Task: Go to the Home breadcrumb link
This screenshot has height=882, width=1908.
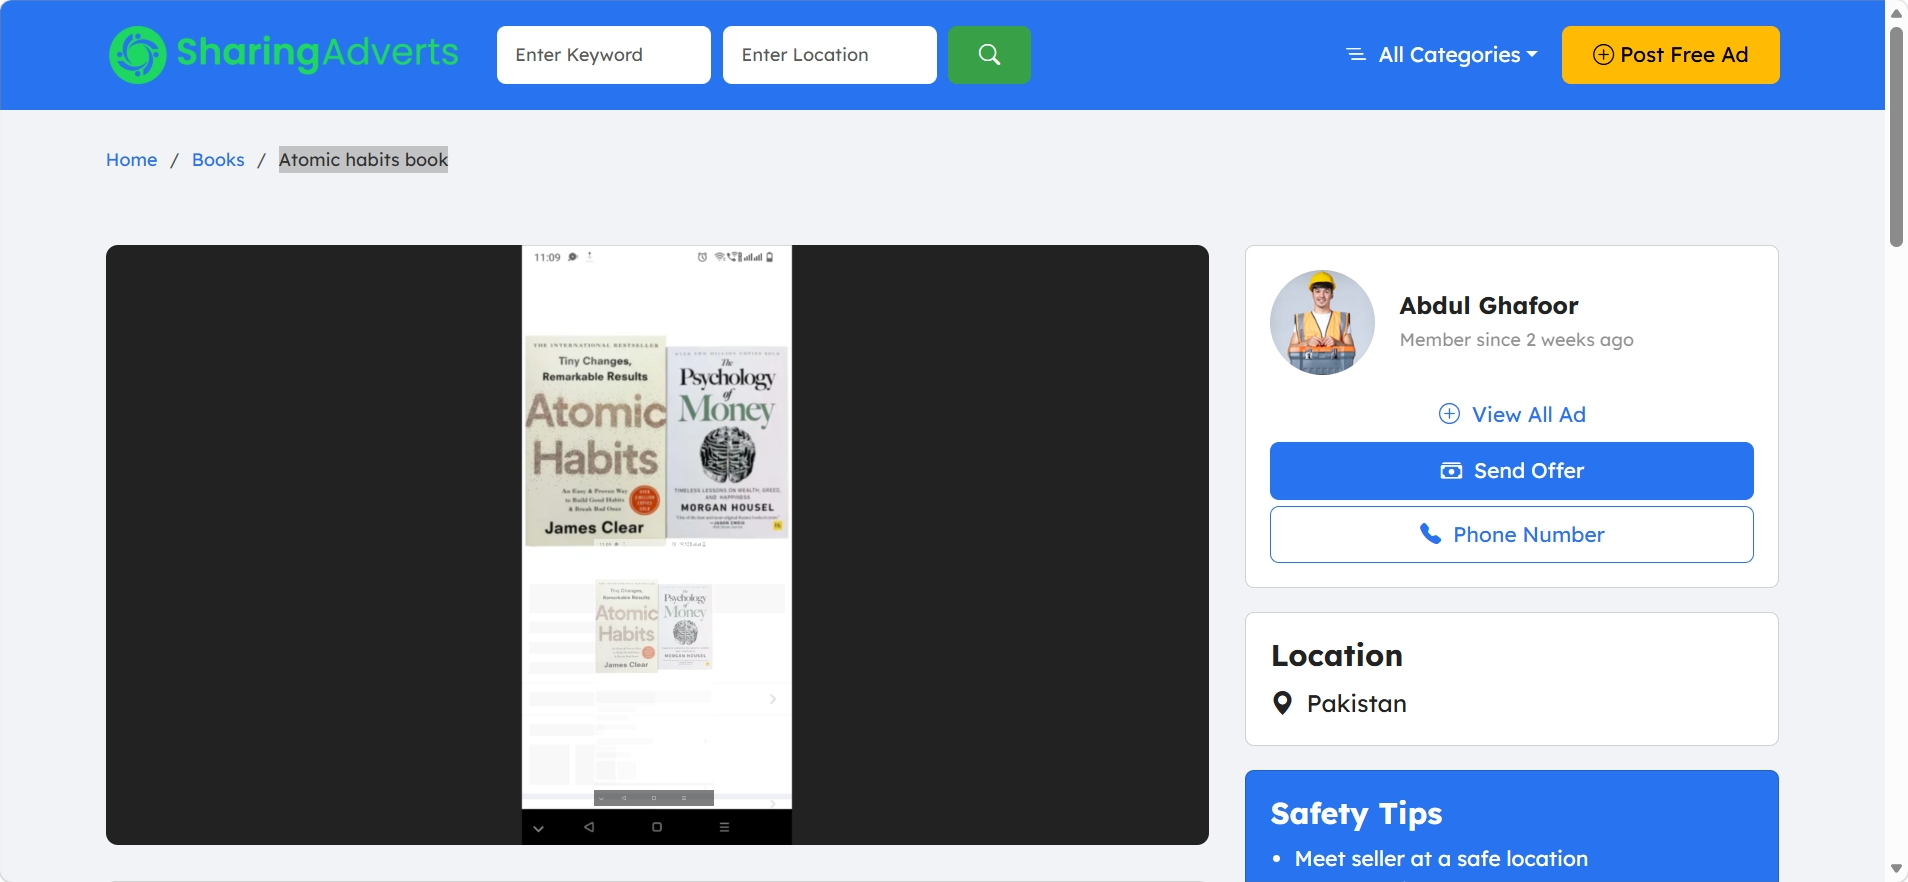Action: (x=132, y=160)
